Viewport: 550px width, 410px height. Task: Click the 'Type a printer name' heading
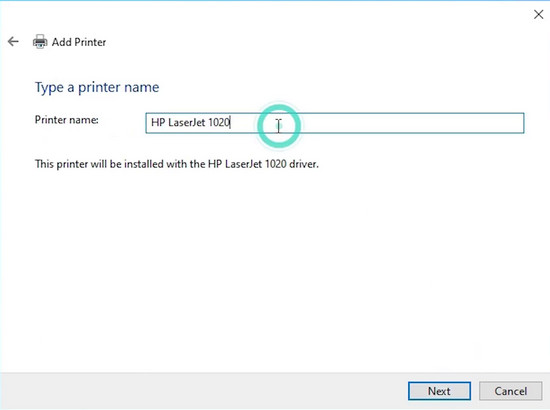pyautogui.click(x=97, y=87)
